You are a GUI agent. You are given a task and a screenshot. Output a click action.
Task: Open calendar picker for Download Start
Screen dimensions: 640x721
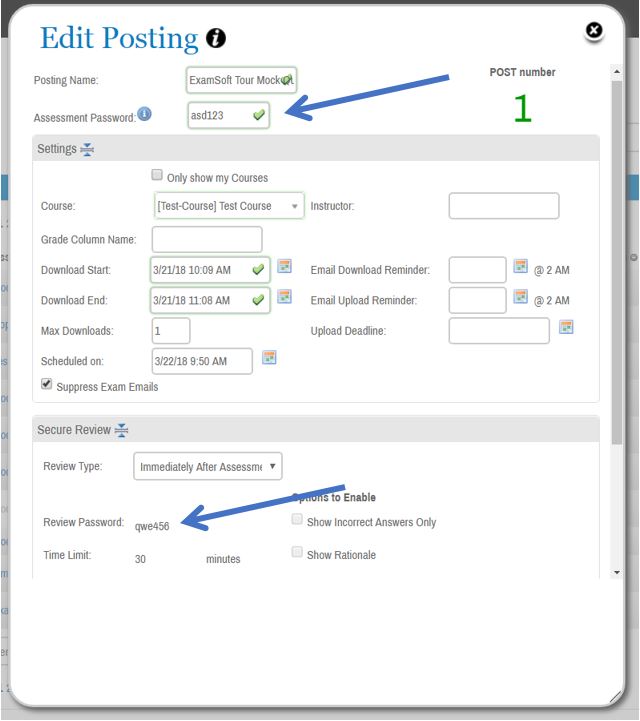point(284,267)
